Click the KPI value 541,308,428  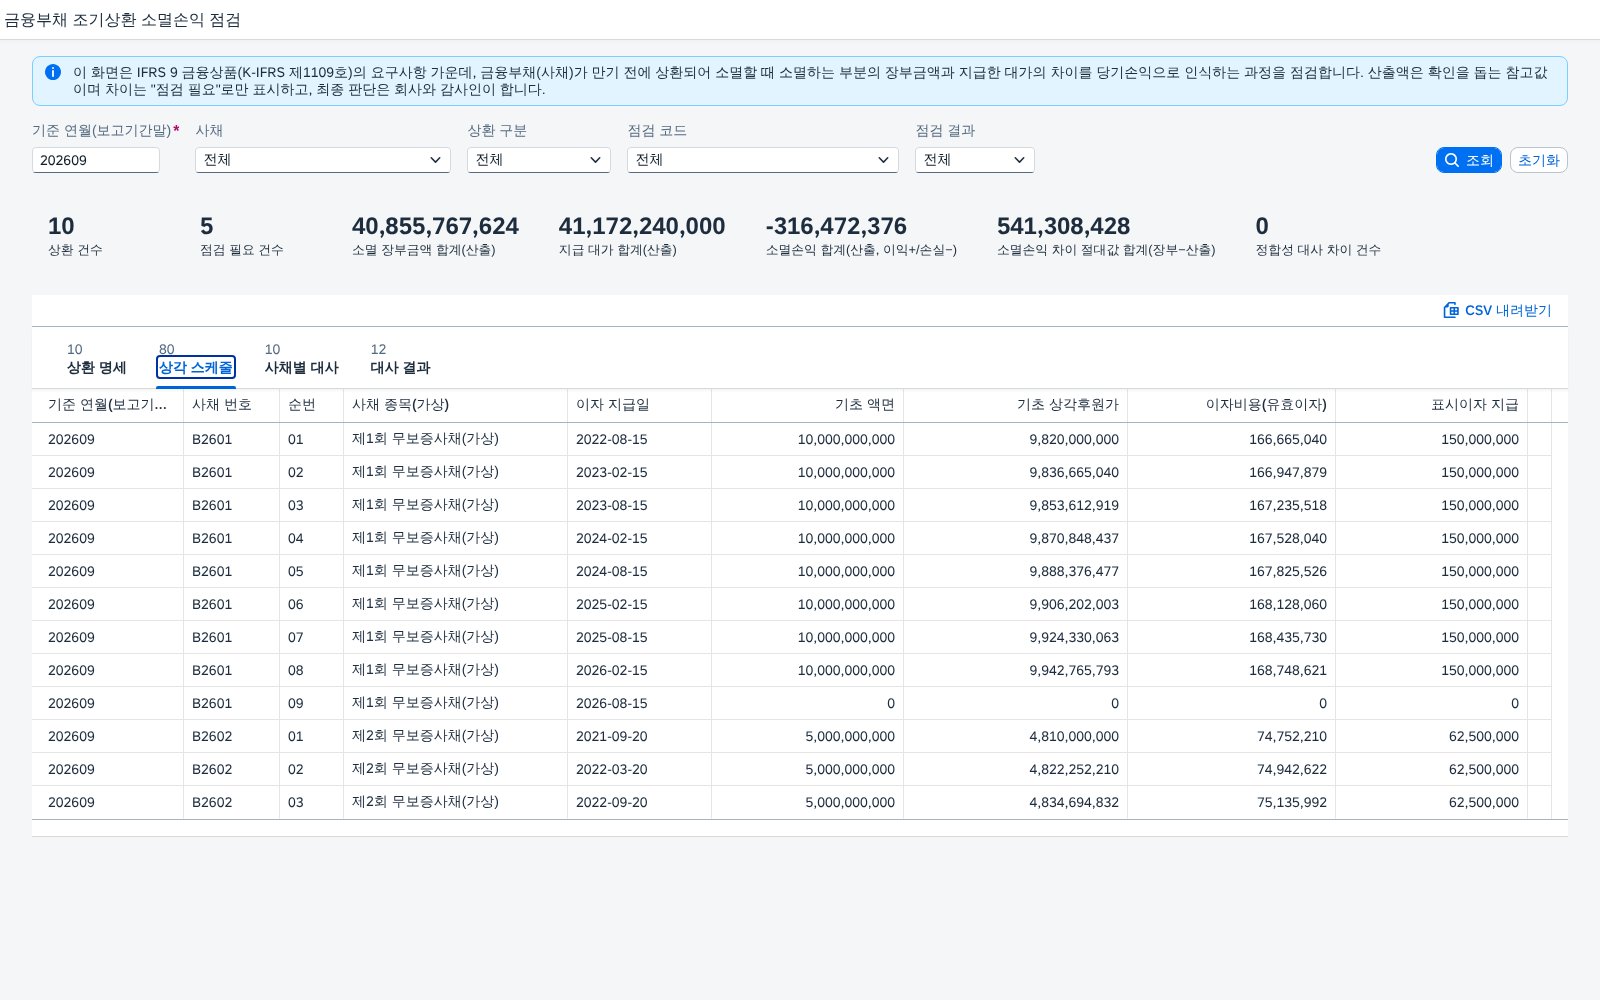tap(1063, 226)
